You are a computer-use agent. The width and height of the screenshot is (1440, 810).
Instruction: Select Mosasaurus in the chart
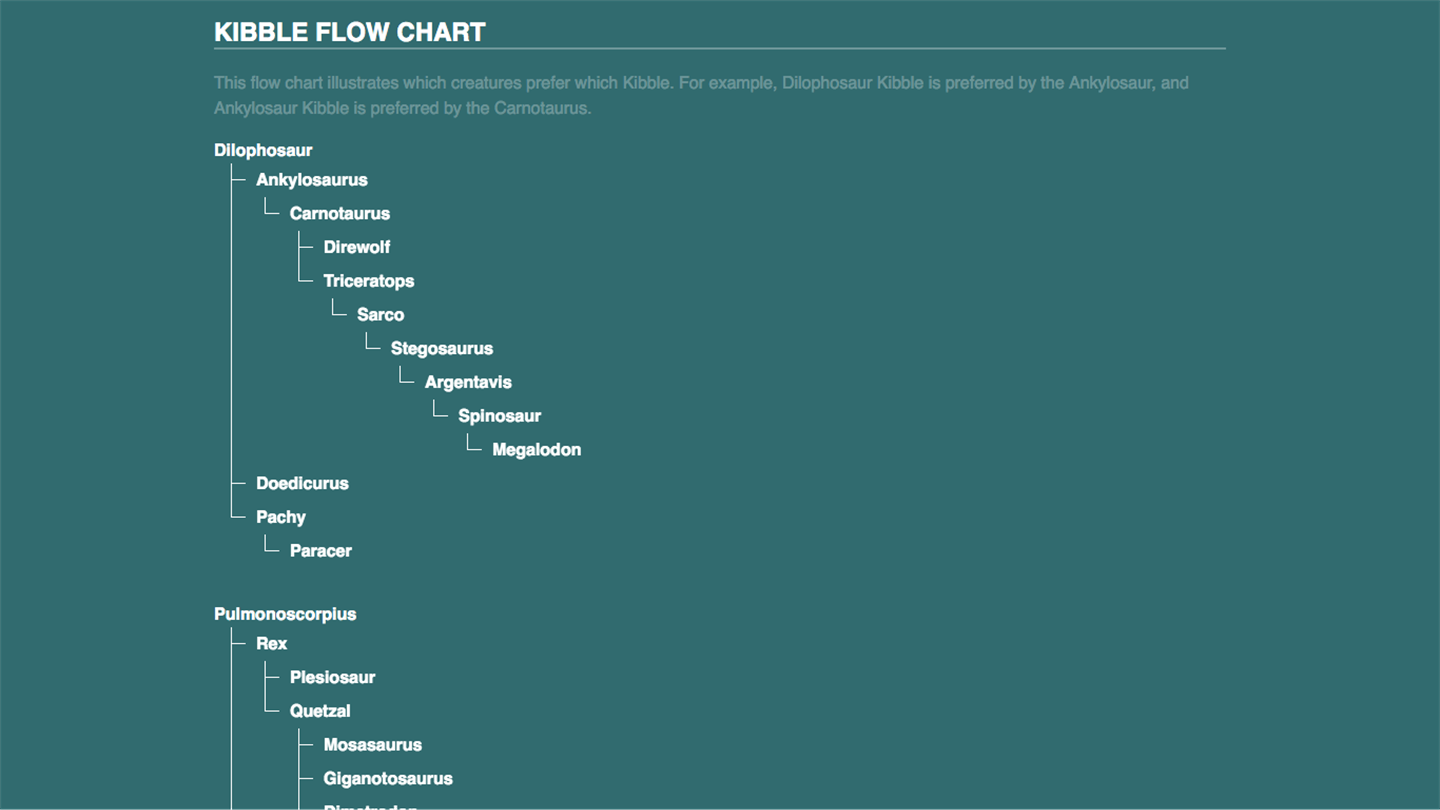click(372, 745)
